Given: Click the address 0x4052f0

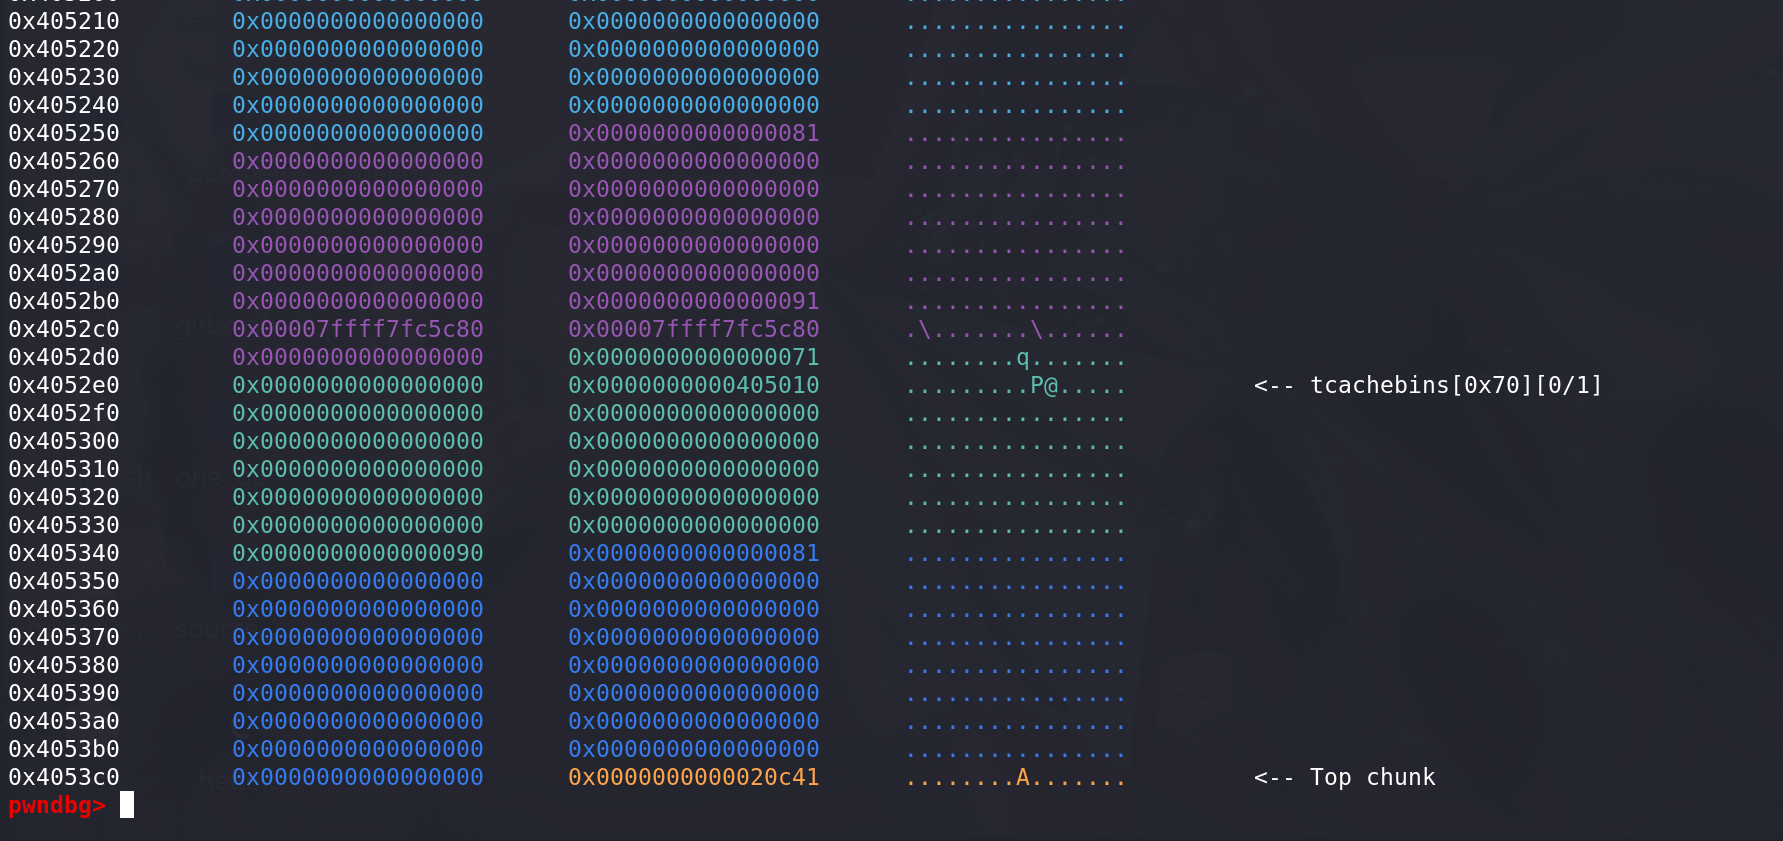Looking at the screenshot, I should click(64, 413).
